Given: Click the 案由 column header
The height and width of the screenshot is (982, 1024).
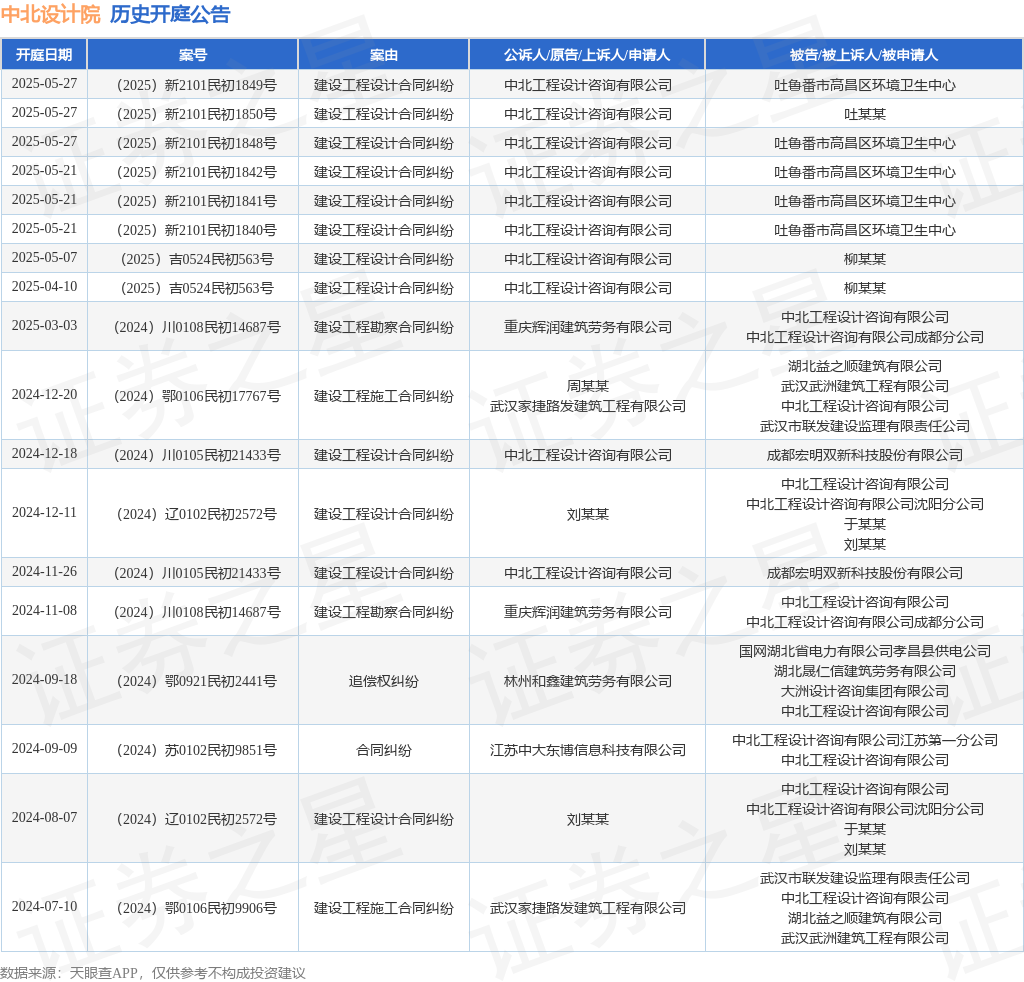Looking at the screenshot, I should [383, 55].
